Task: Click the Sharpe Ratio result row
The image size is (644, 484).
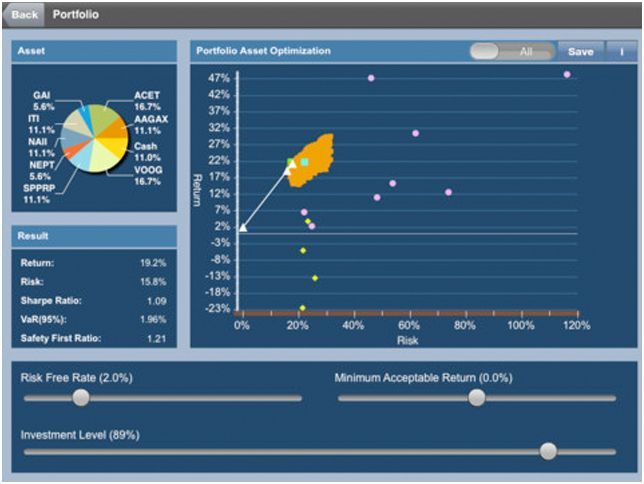Action: click(93, 301)
